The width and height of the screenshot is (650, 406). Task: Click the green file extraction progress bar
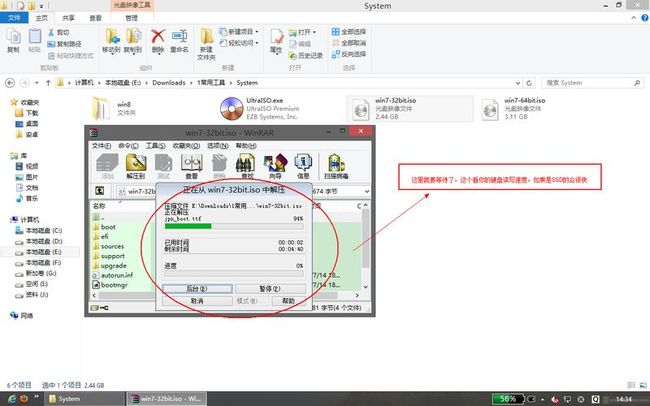(x=234, y=226)
